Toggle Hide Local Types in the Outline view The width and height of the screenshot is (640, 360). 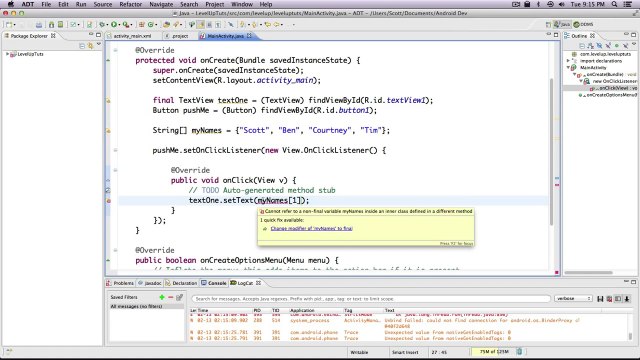tap(626, 46)
